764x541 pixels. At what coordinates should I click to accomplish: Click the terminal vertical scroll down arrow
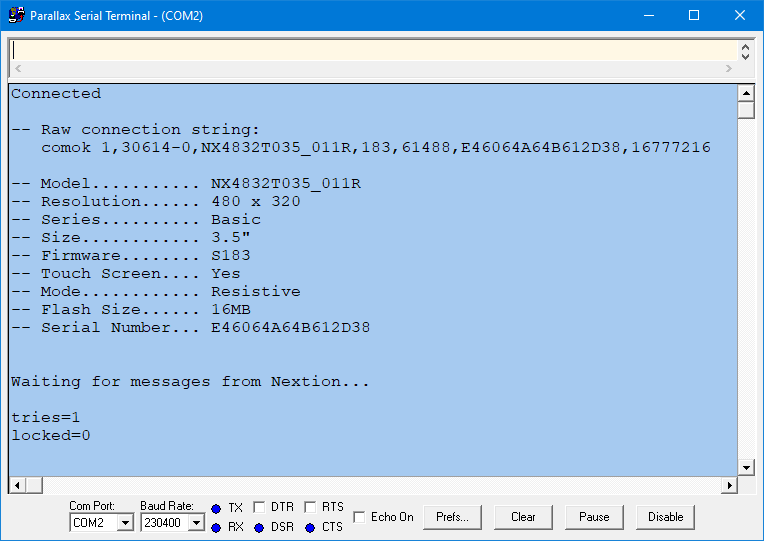[x=745, y=467]
